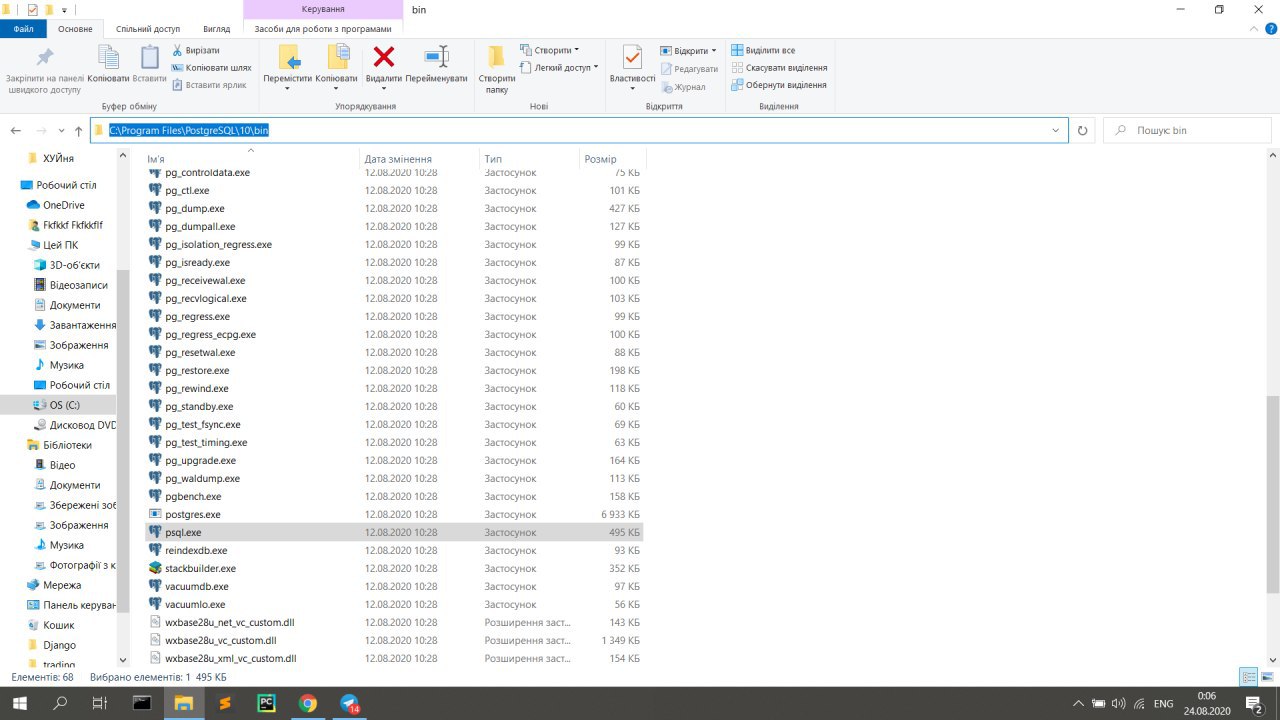Screen dimensions: 1280x720
Task: Open the Копіювати до dropdown in Упорядкування
Action: [x=337, y=88]
